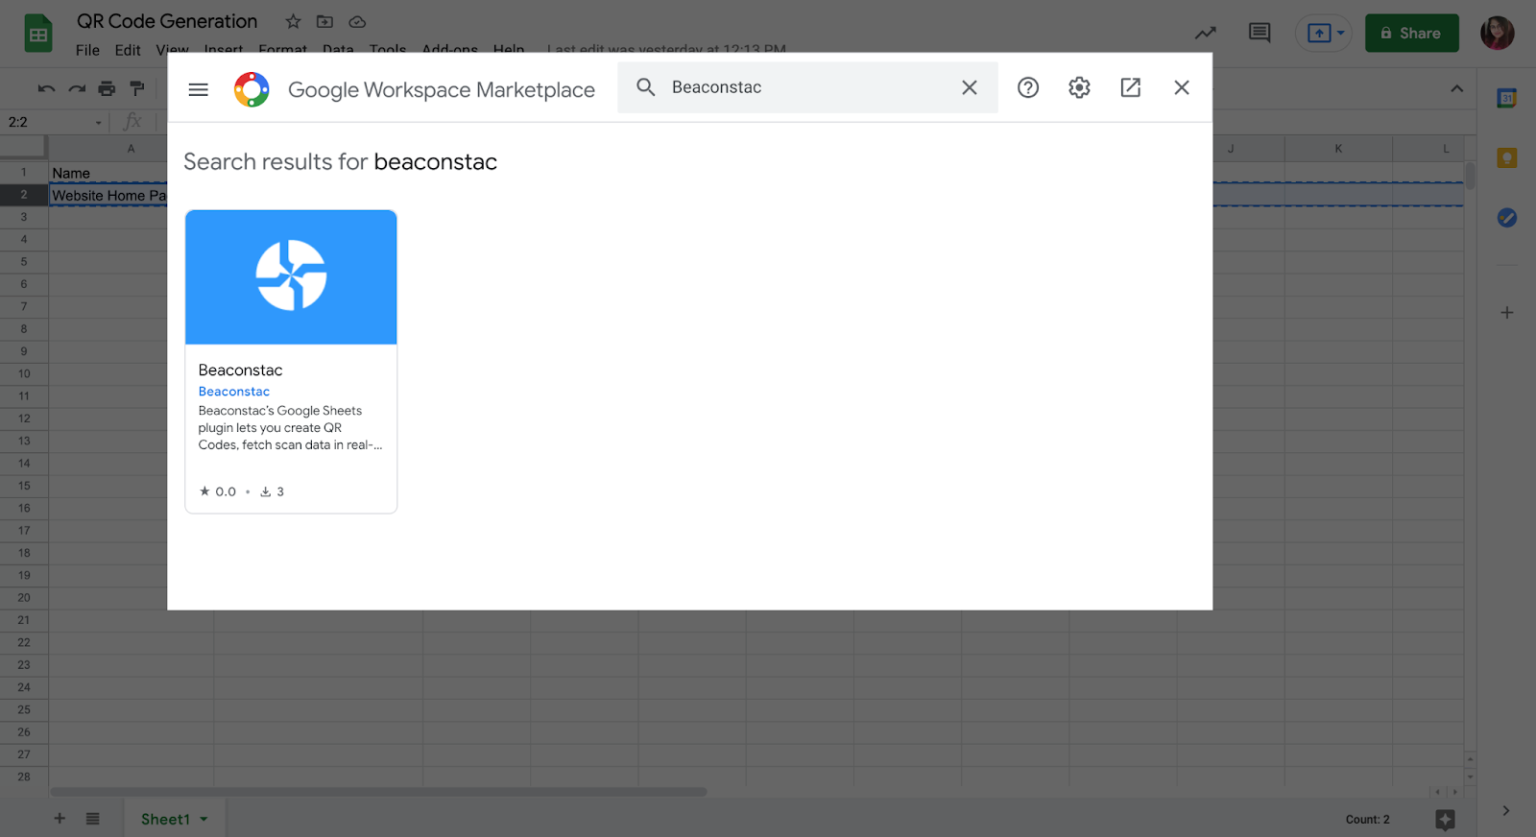The width and height of the screenshot is (1536, 837).
Task: Open the all sheets list icon
Action: tap(93, 818)
